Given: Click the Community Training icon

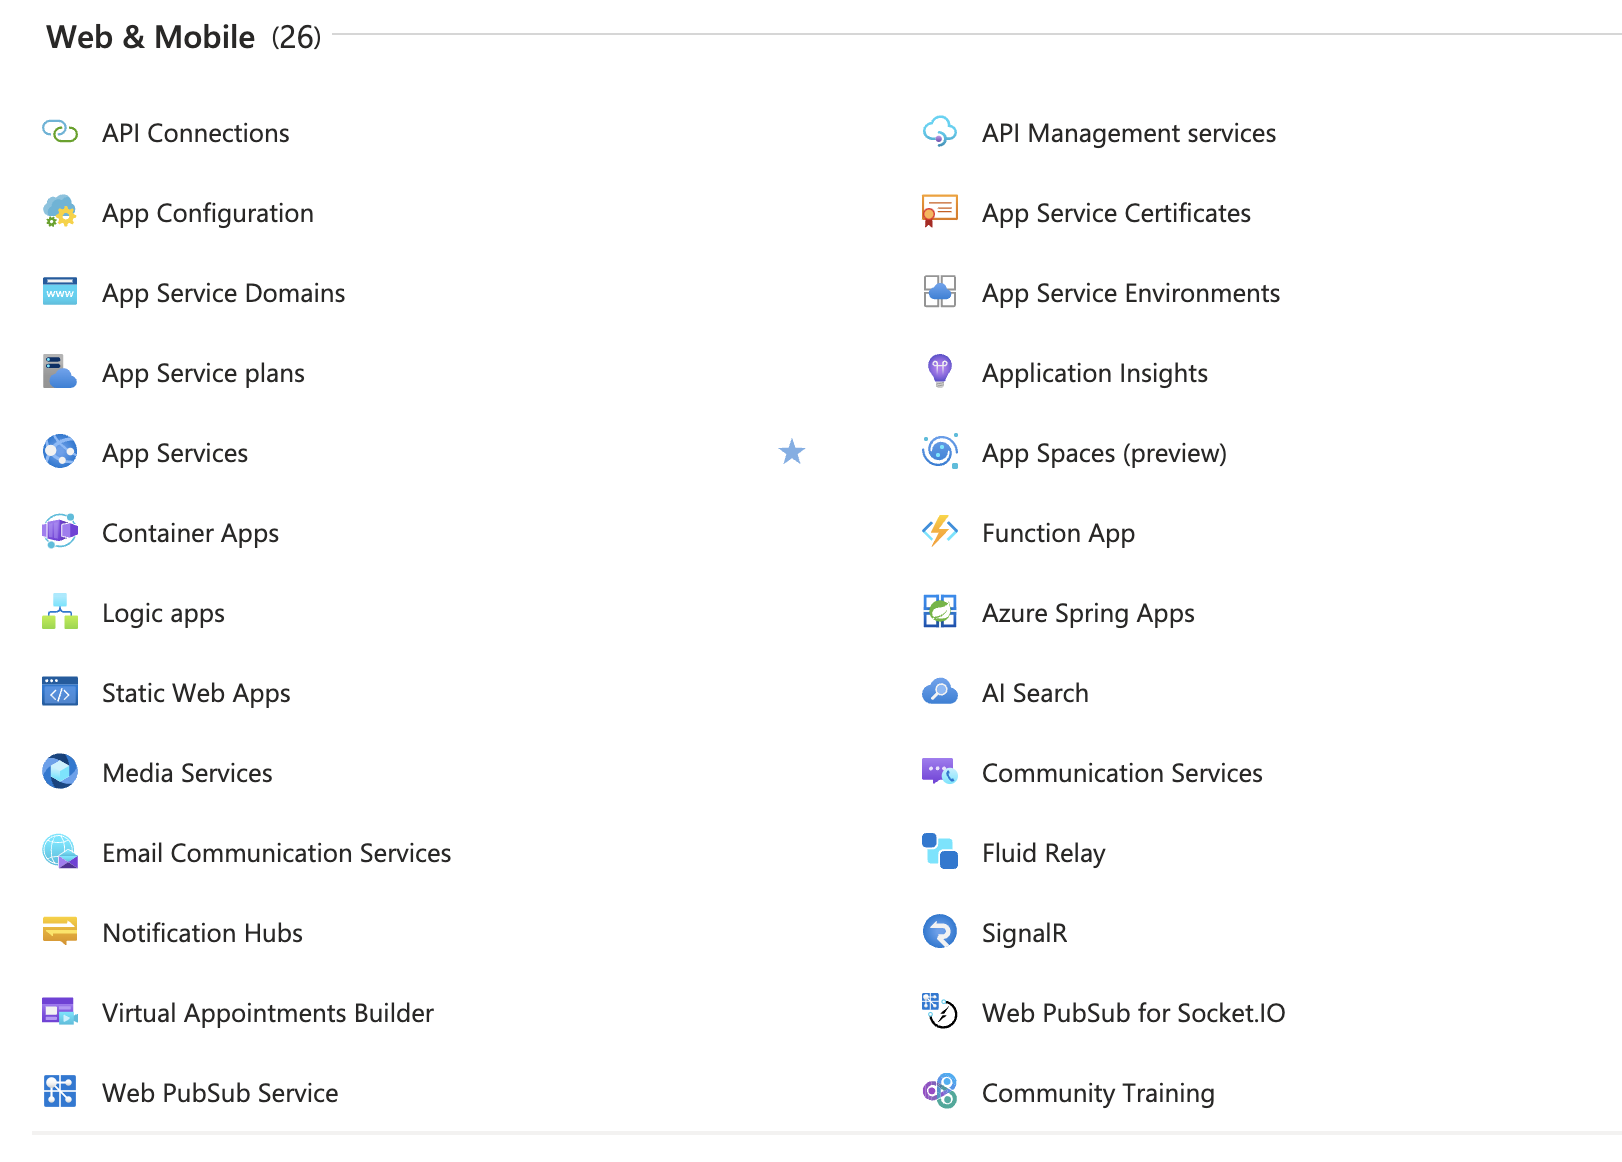Looking at the screenshot, I should (940, 1092).
